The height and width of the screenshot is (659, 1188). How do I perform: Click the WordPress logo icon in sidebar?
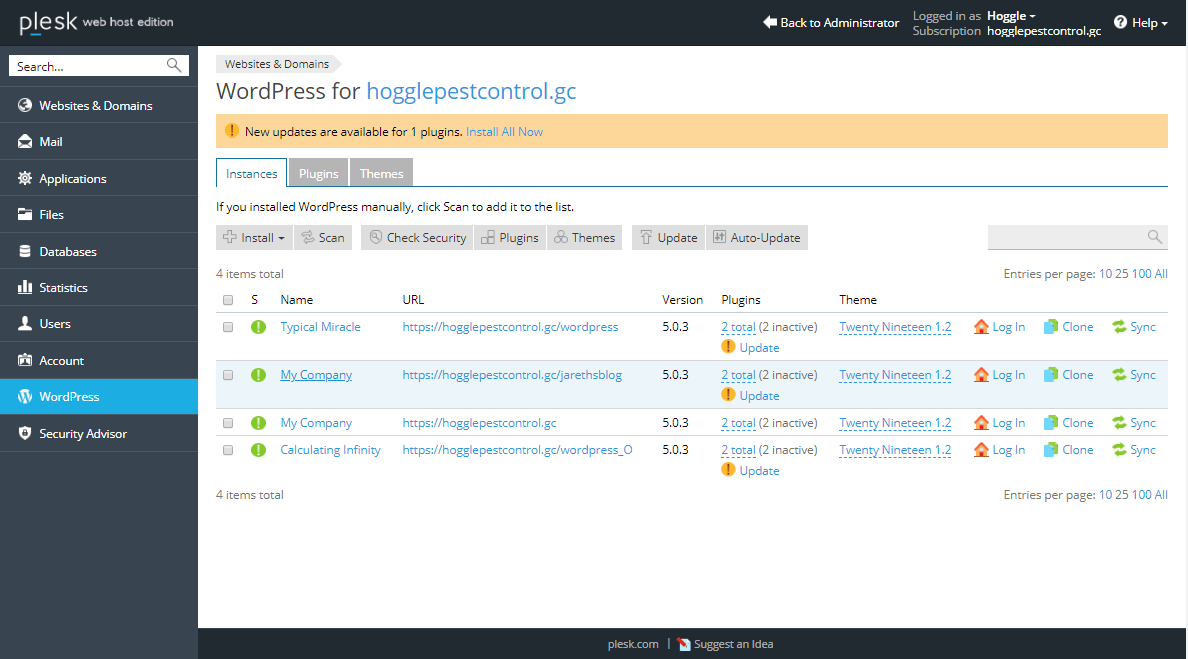point(25,396)
